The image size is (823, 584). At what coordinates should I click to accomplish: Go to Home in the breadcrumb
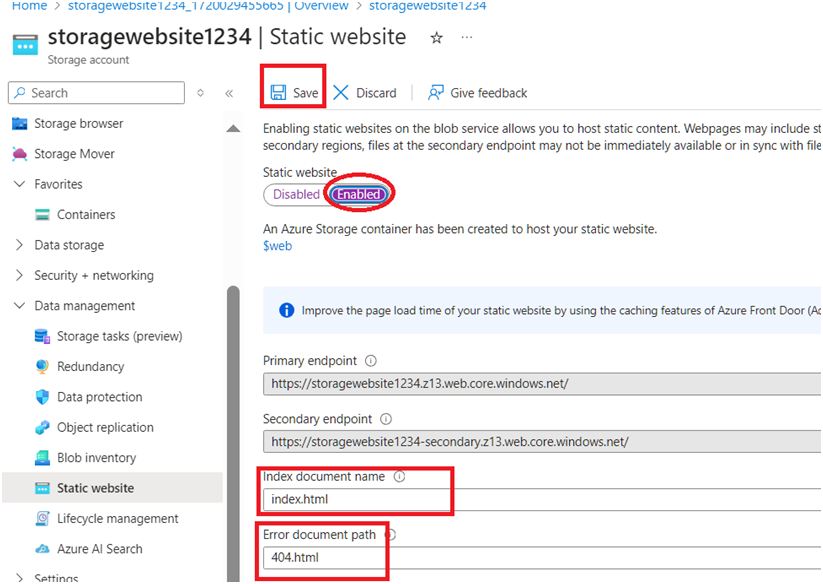tap(29, 6)
